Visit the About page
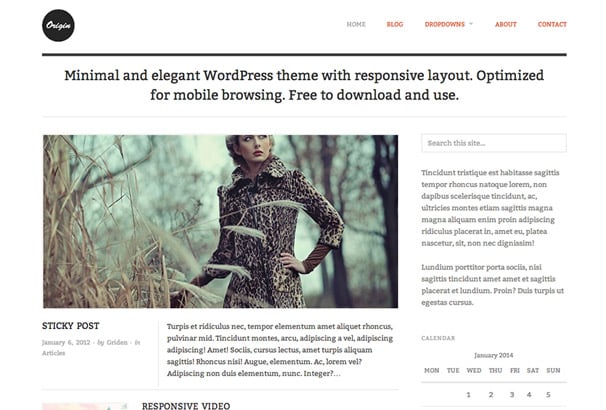This screenshot has height=410, width=606. pos(506,24)
